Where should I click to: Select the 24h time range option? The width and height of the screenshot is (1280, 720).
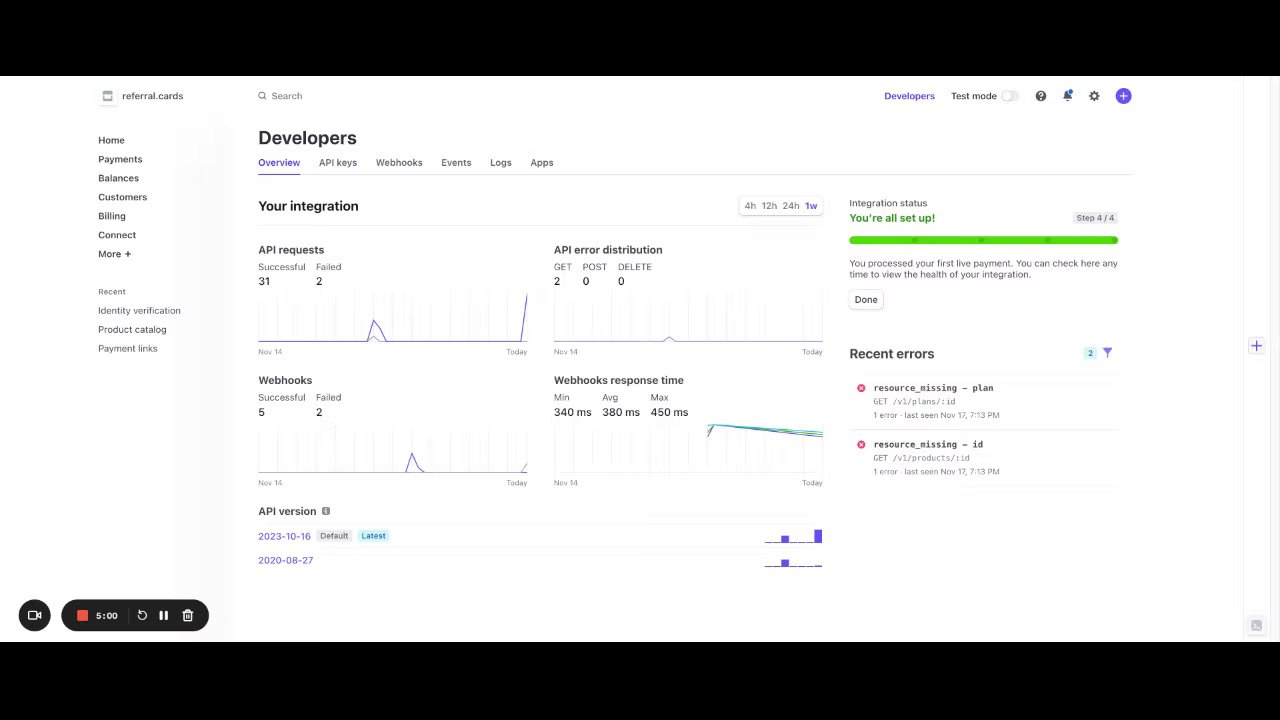coord(791,206)
